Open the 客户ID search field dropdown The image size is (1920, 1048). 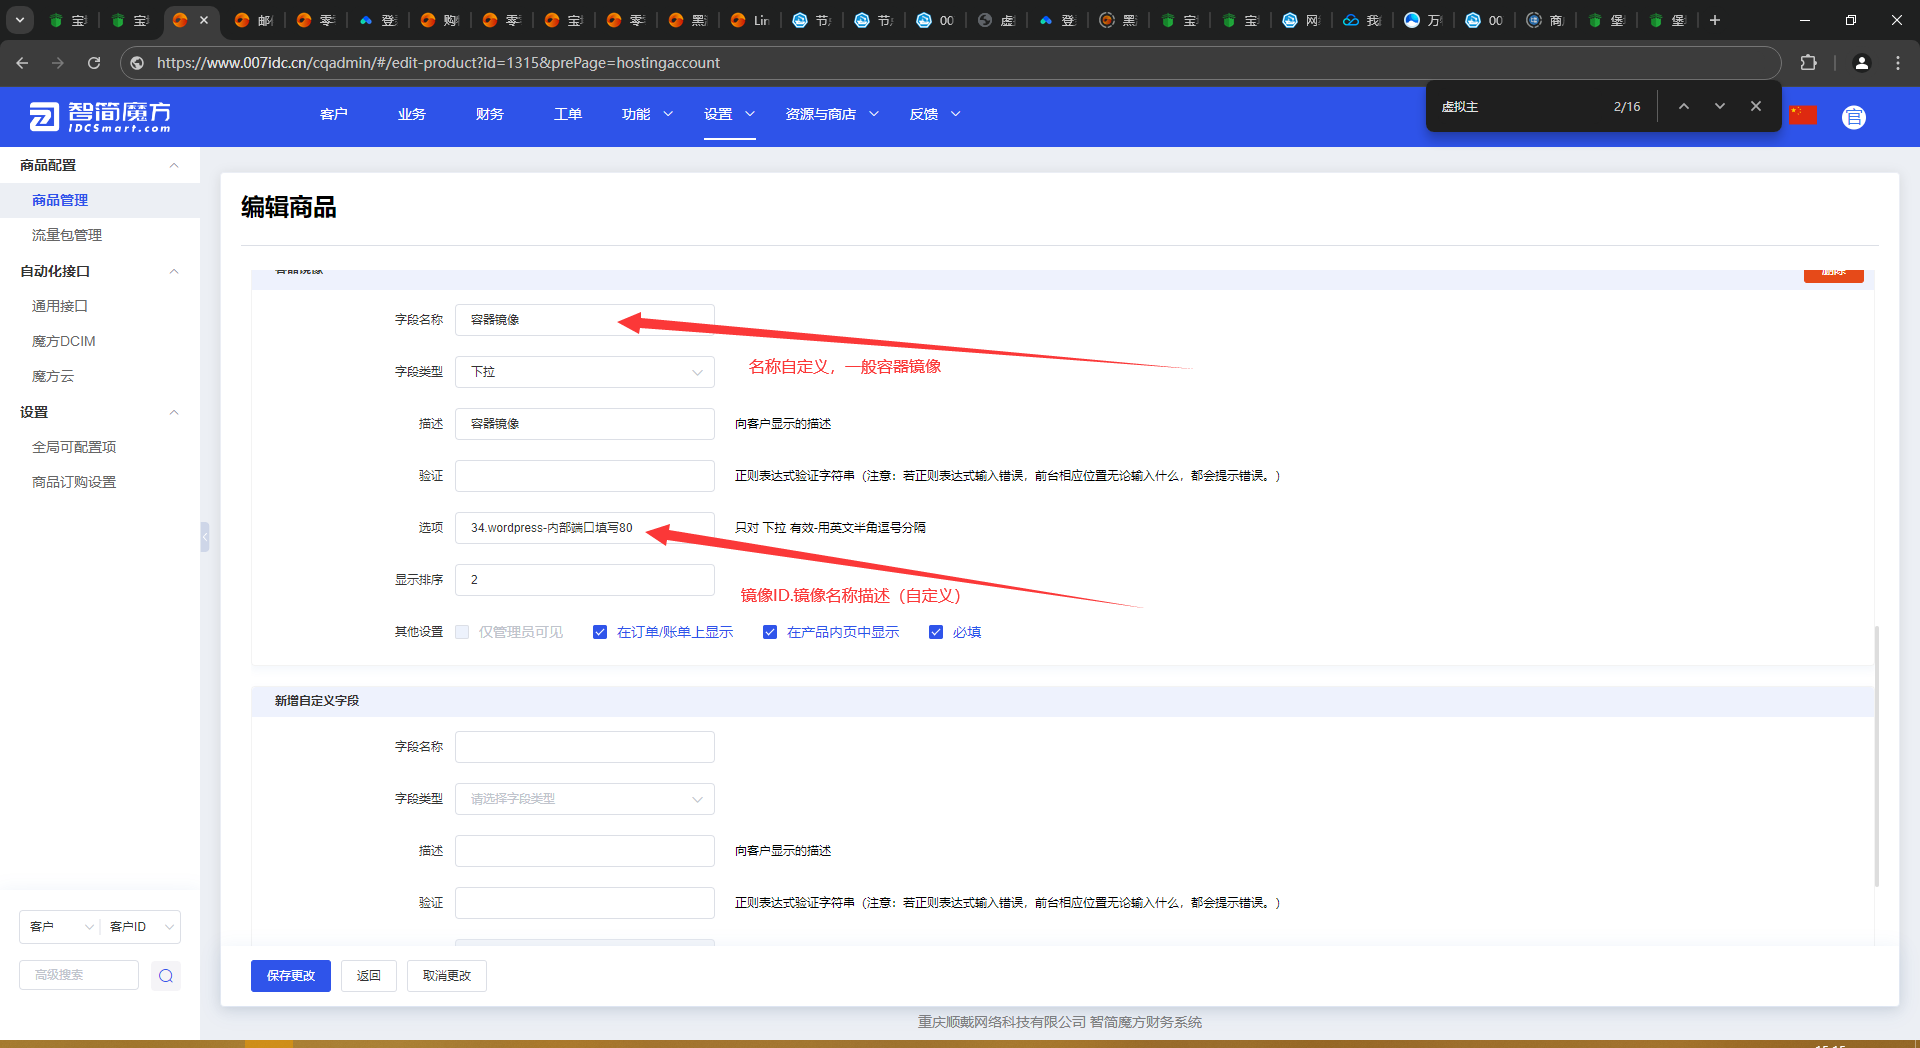tap(141, 927)
